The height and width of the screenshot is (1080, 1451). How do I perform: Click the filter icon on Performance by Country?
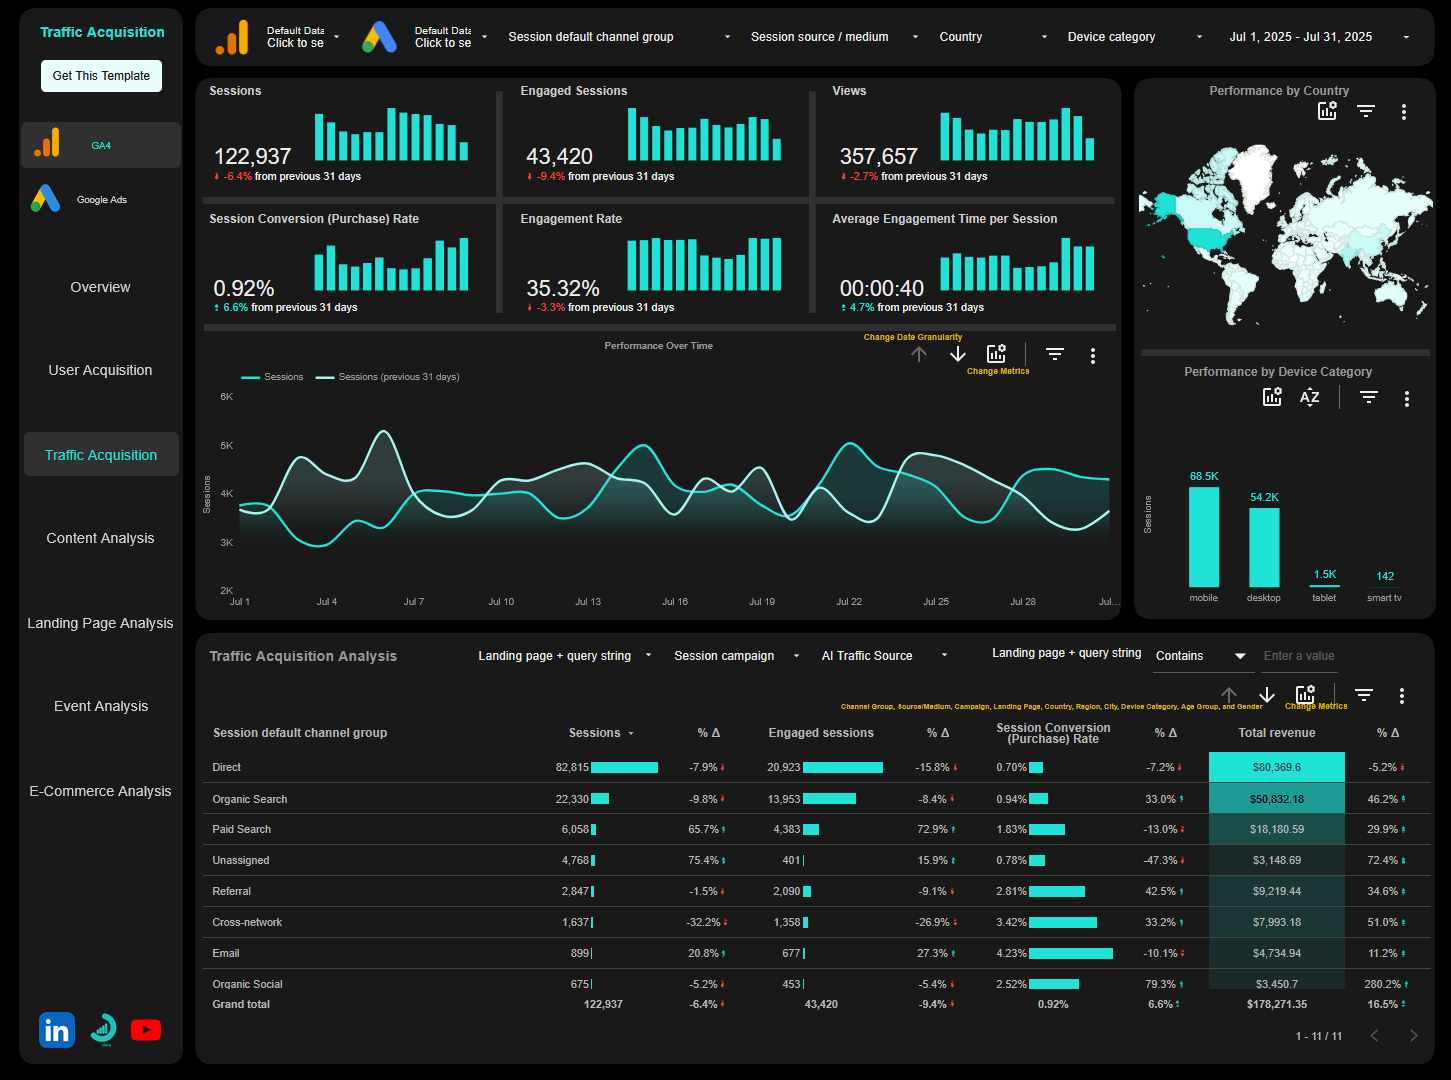[x=1366, y=110]
